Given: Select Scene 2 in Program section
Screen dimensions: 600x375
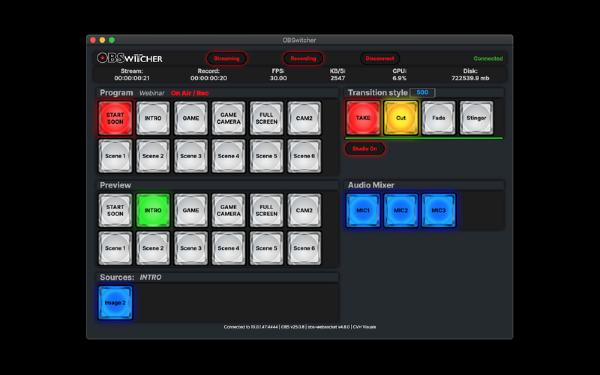Looking at the screenshot, I should click(x=153, y=156).
